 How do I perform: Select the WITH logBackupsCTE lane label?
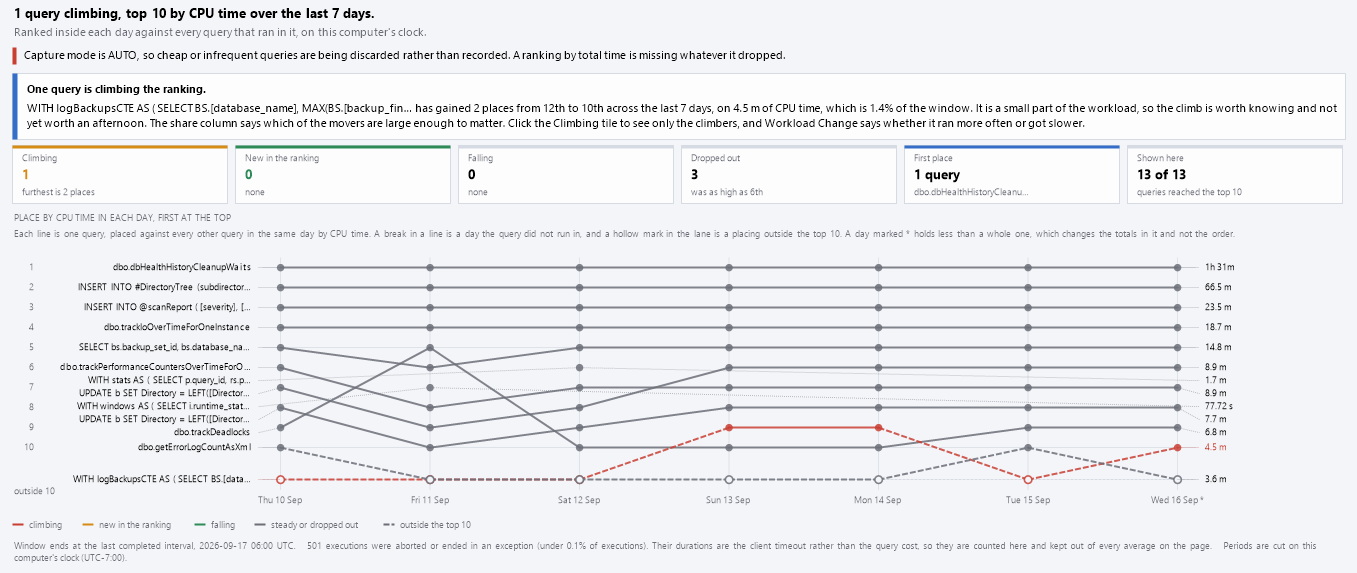click(162, 479)
